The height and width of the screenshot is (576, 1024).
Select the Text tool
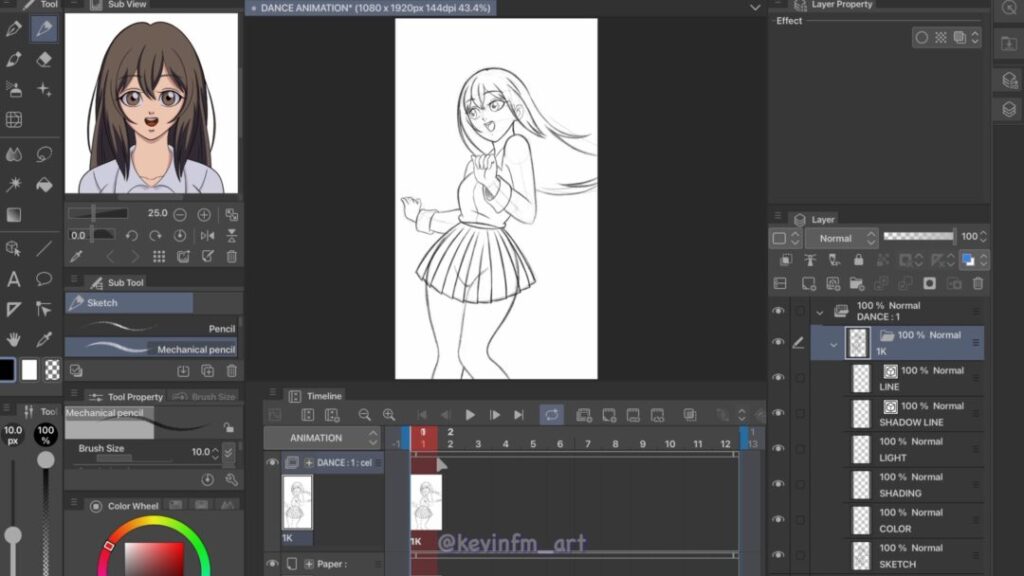13,280
